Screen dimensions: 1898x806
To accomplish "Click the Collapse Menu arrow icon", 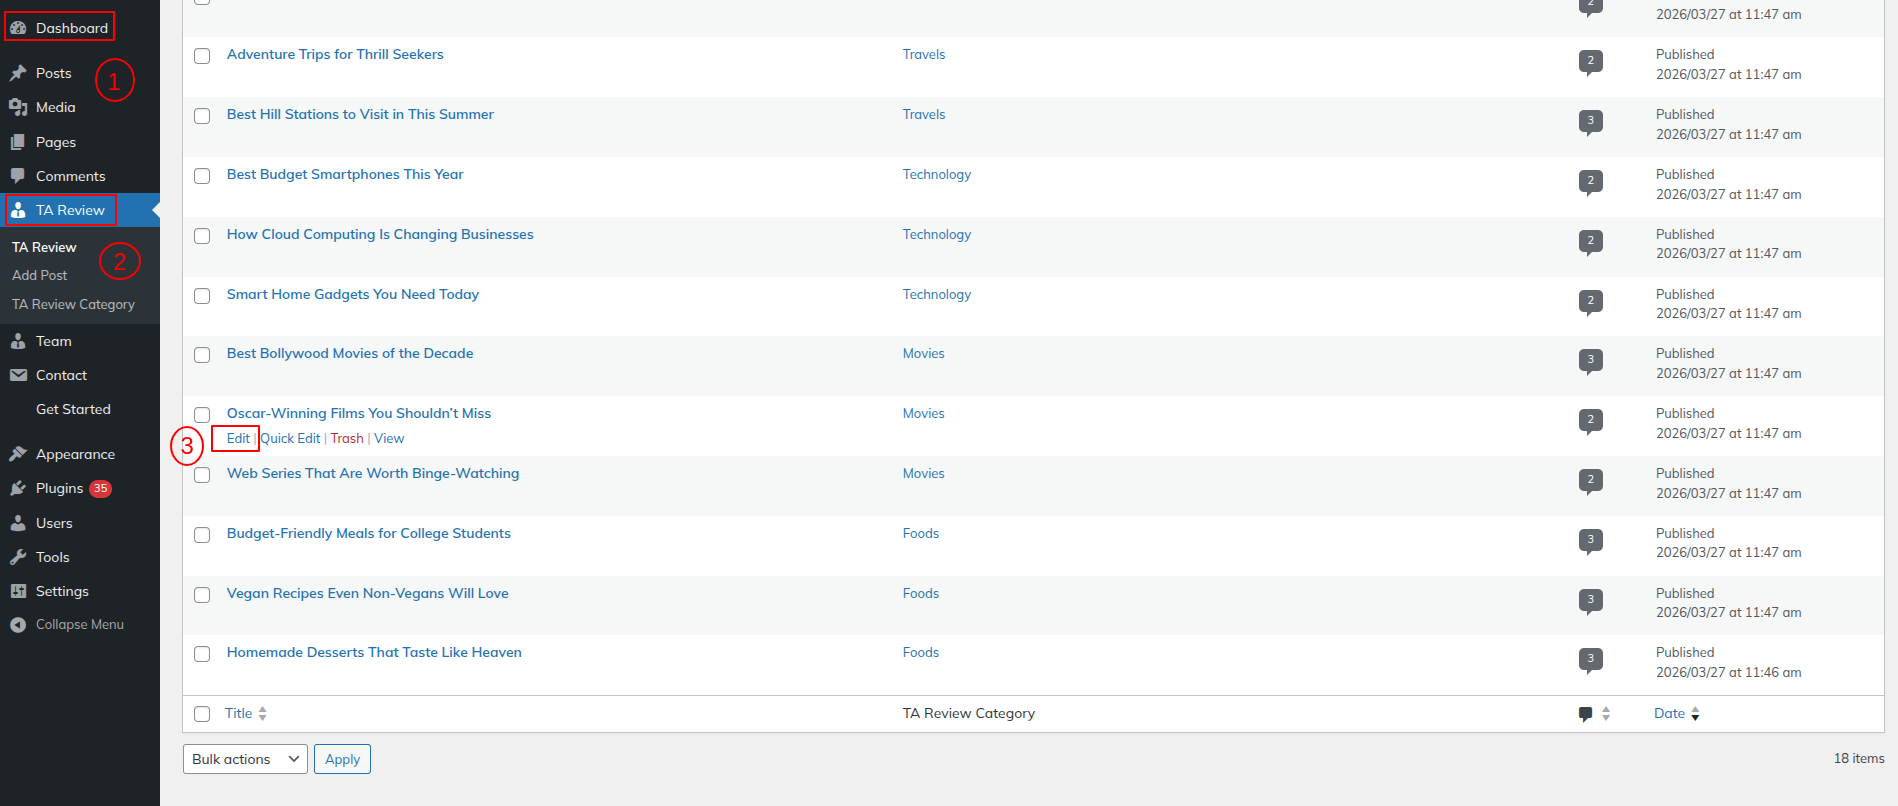I will [18, 625].
